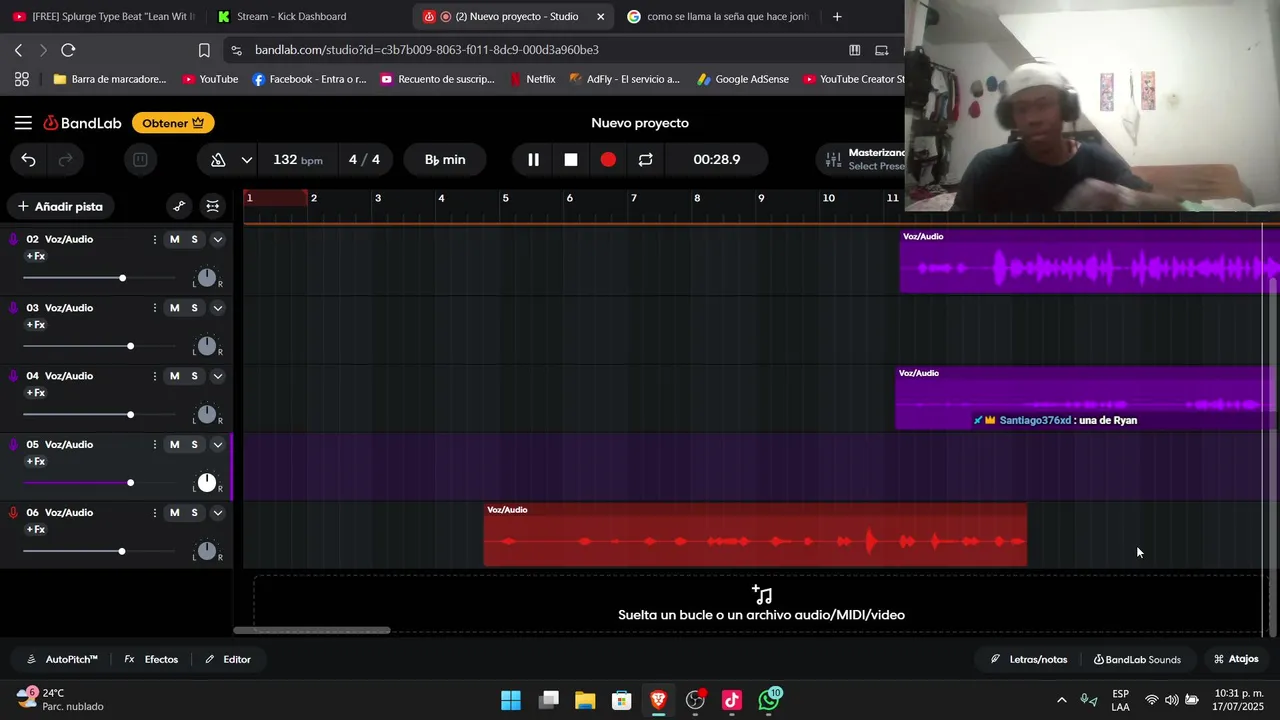1280x720 pixels.
Task: Solo track 04 Voz/Audio
Action: [195, 376]
